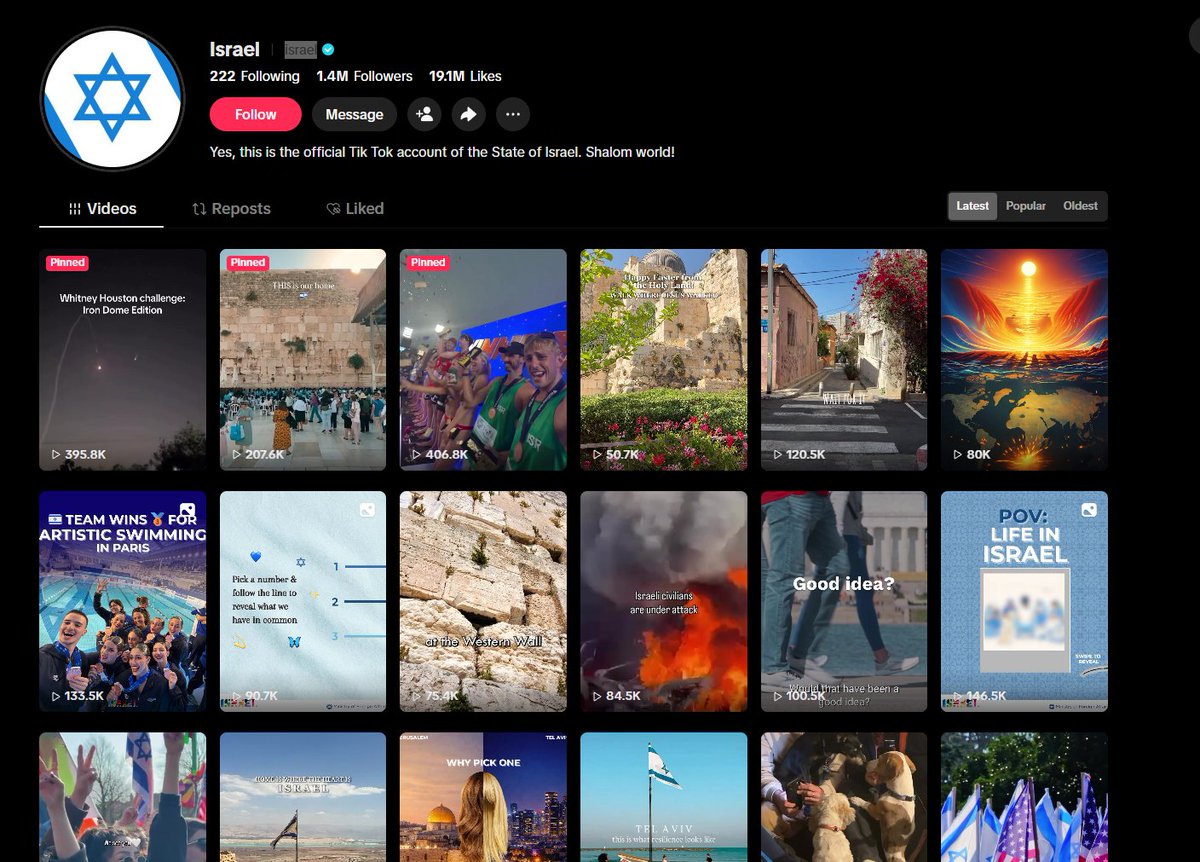Open the Good idea? video

click(x=844, y=601)
